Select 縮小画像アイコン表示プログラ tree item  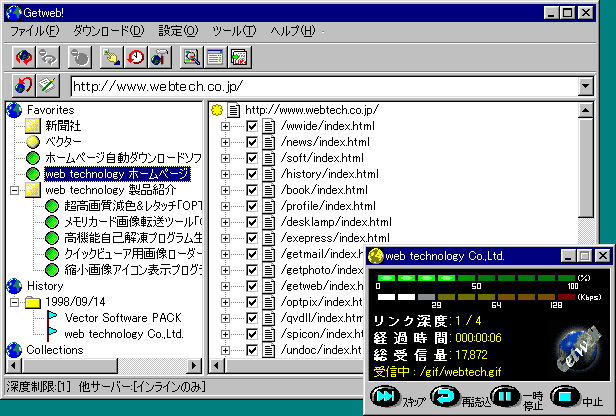pyautogui.click(x=133, y=270)
